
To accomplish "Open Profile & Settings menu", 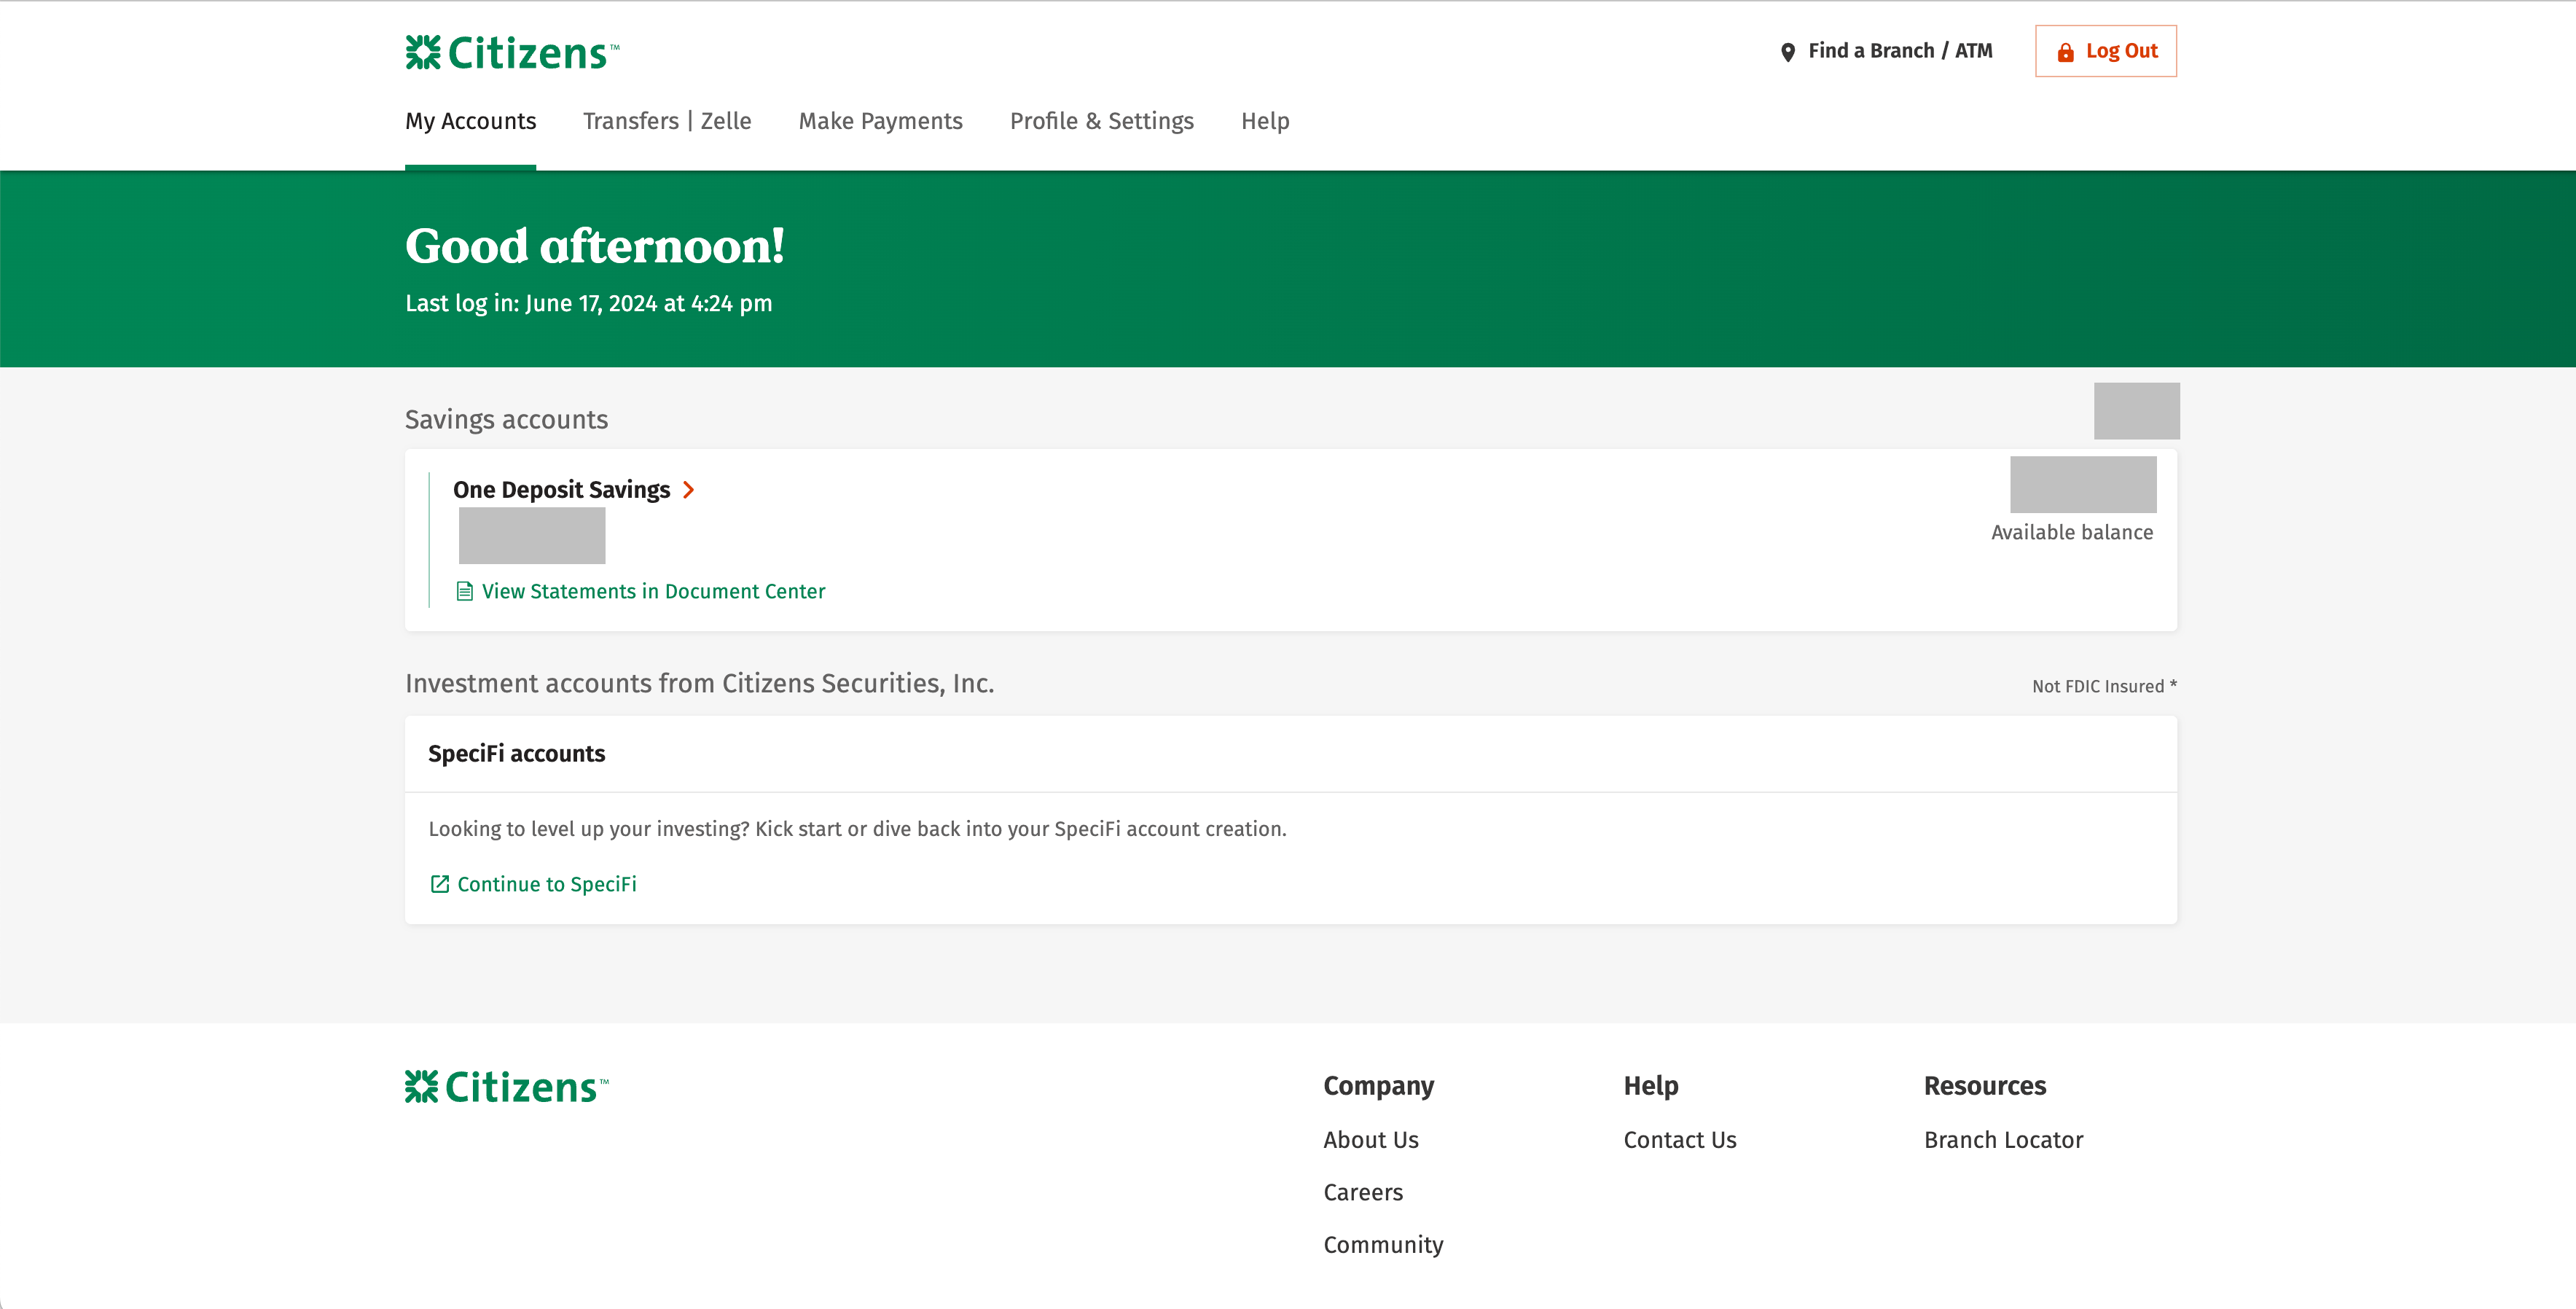I will 1101,121.
